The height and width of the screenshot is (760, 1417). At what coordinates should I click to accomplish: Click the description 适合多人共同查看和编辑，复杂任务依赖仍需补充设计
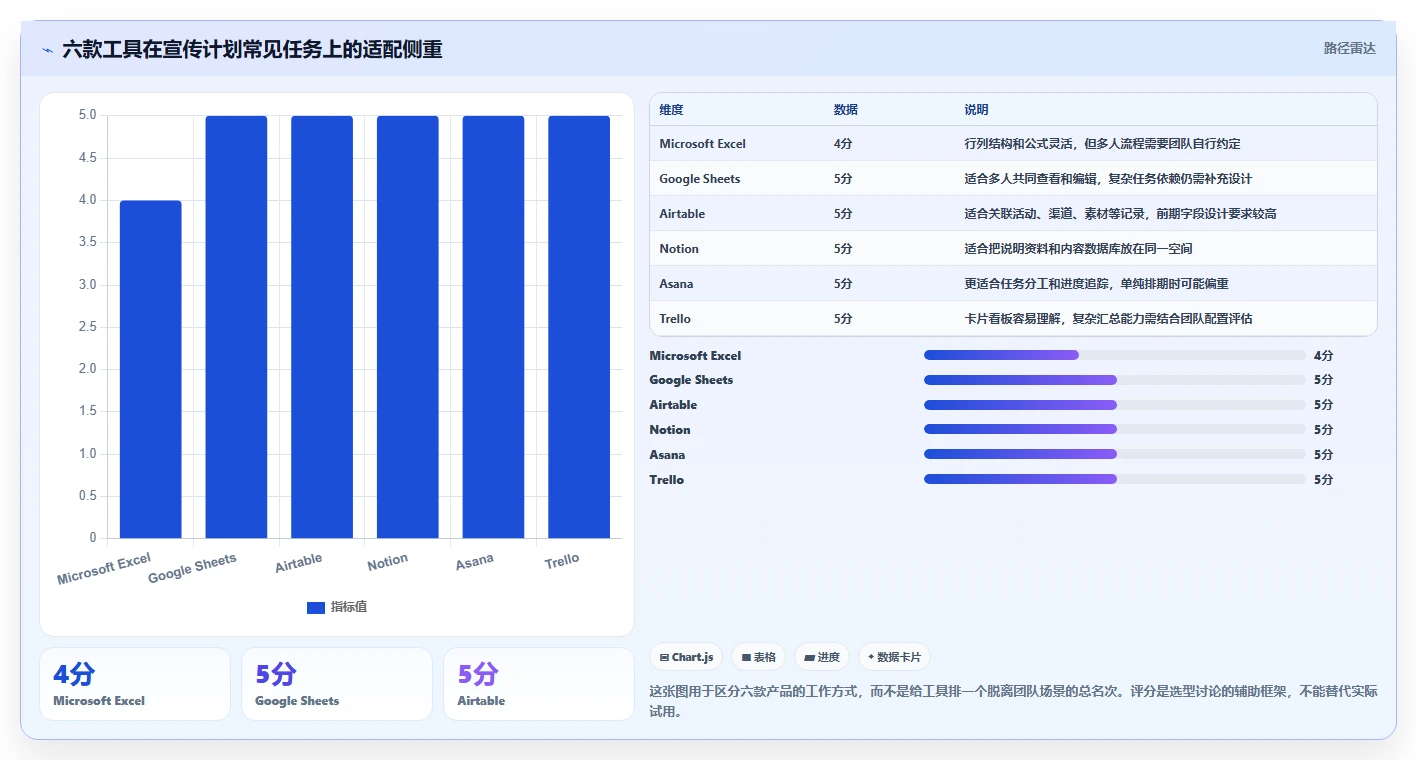click(x=1108, y=179)
